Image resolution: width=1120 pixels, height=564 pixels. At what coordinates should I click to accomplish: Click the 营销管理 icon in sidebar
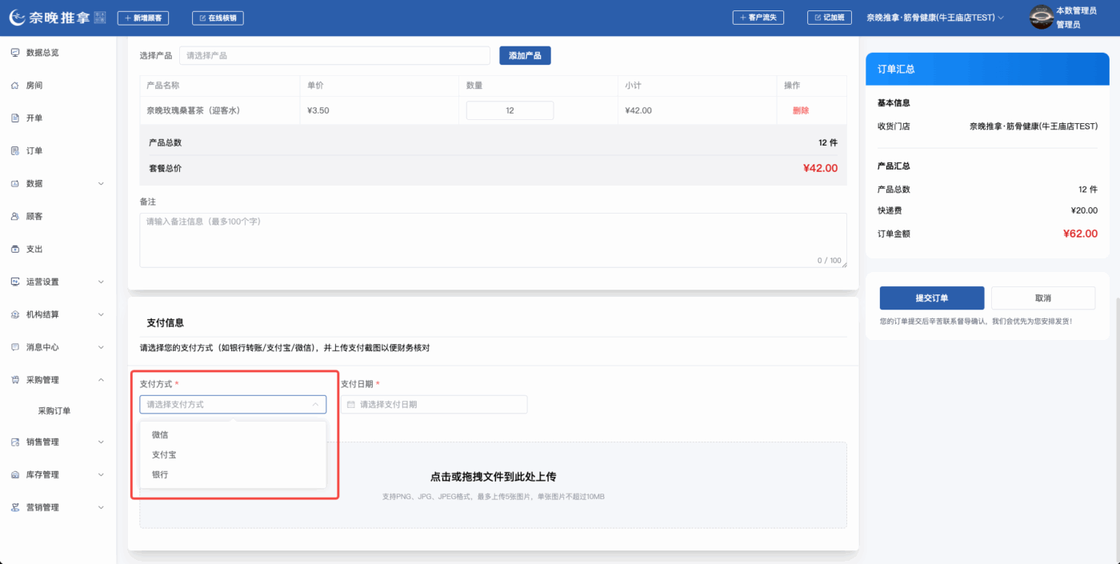point(15,508)
